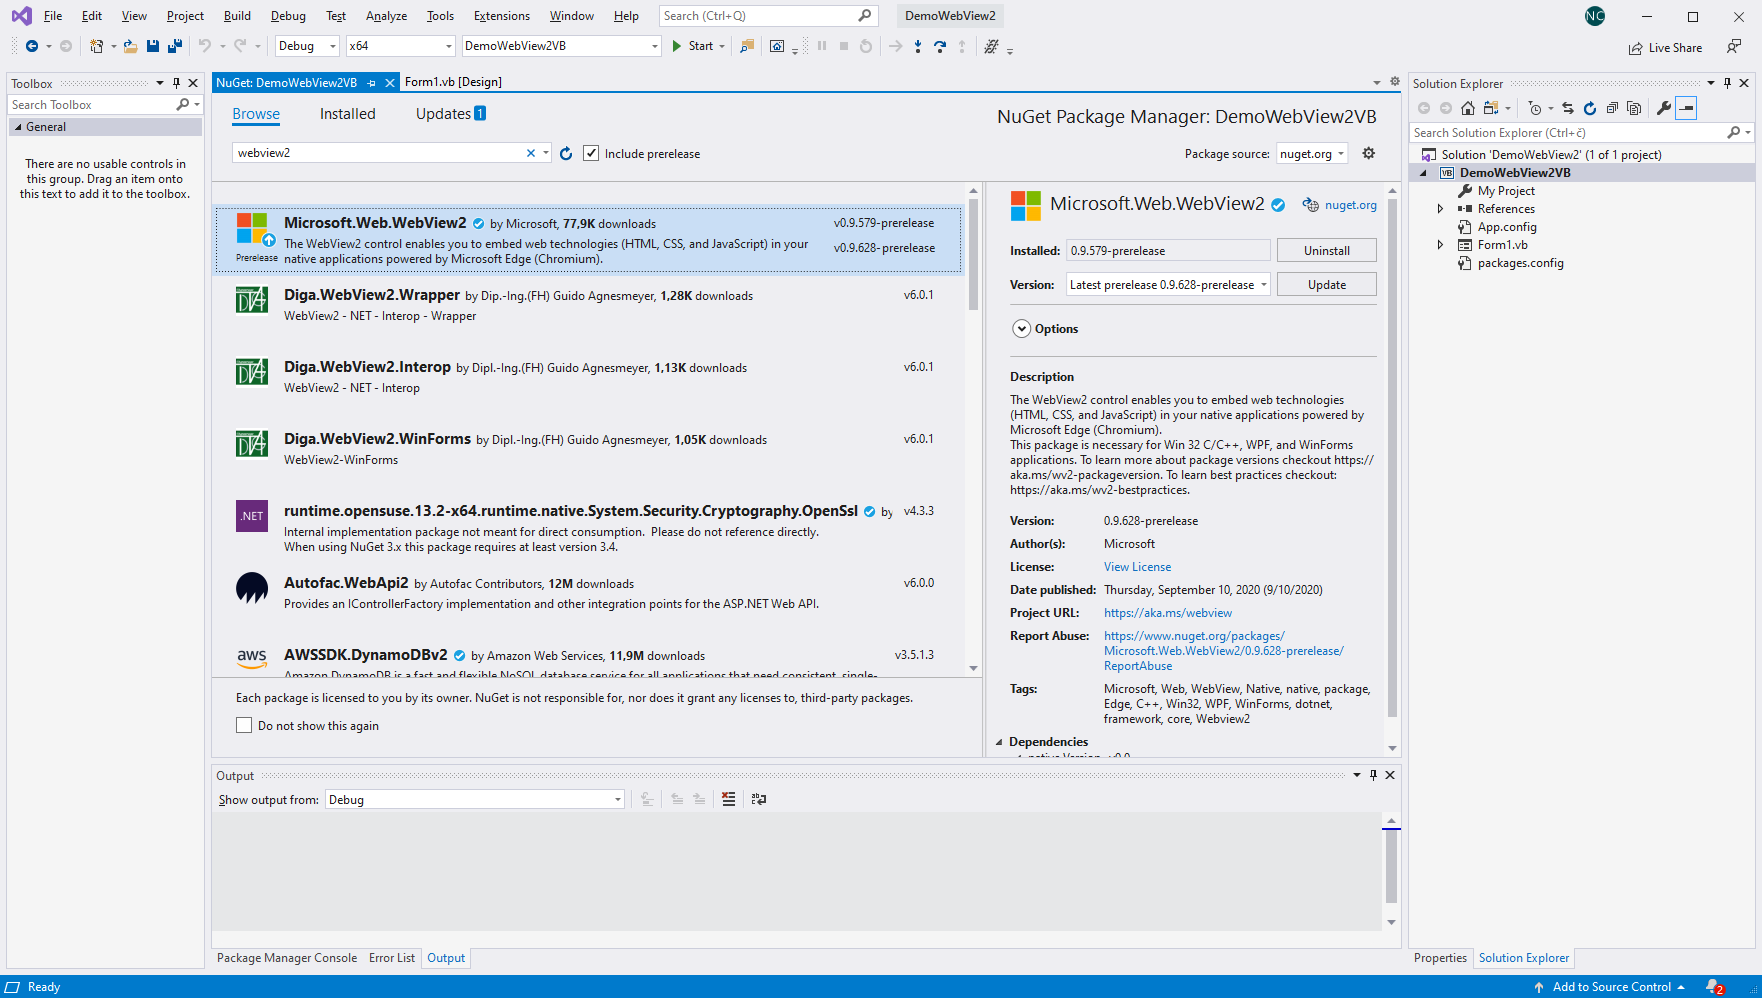Collapse the Dependencies section
The width and height of the screenshot is (1762, 998).
[x=999, y=742]
